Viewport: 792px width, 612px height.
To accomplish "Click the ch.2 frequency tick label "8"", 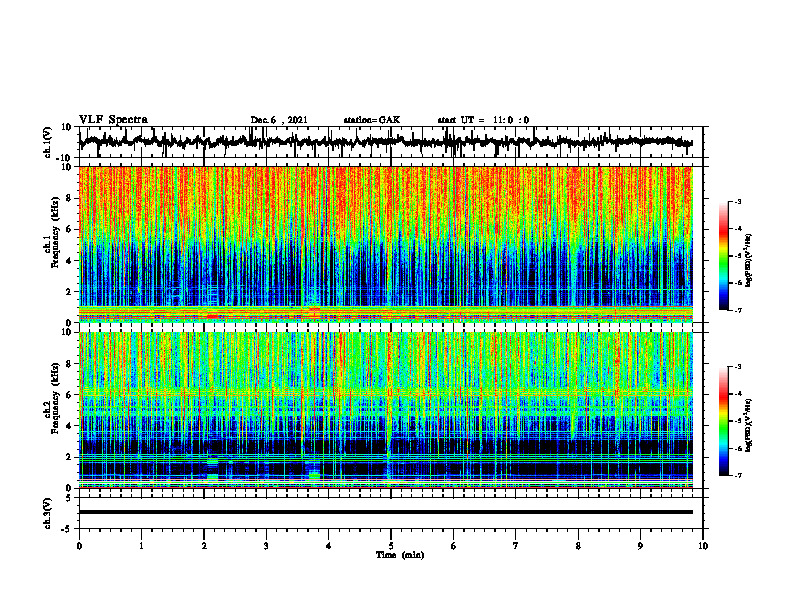I will point(69,364).
